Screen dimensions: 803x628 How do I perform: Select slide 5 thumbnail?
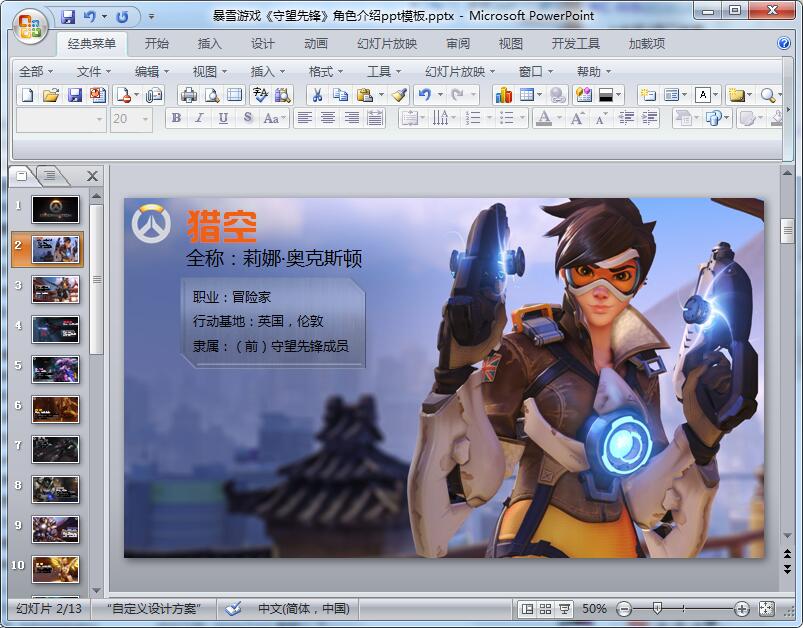click(x=55, y=369)
